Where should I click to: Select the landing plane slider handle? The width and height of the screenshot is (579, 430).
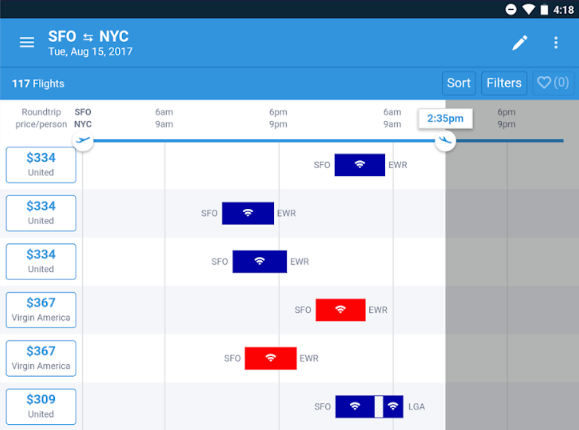point(445,140)
